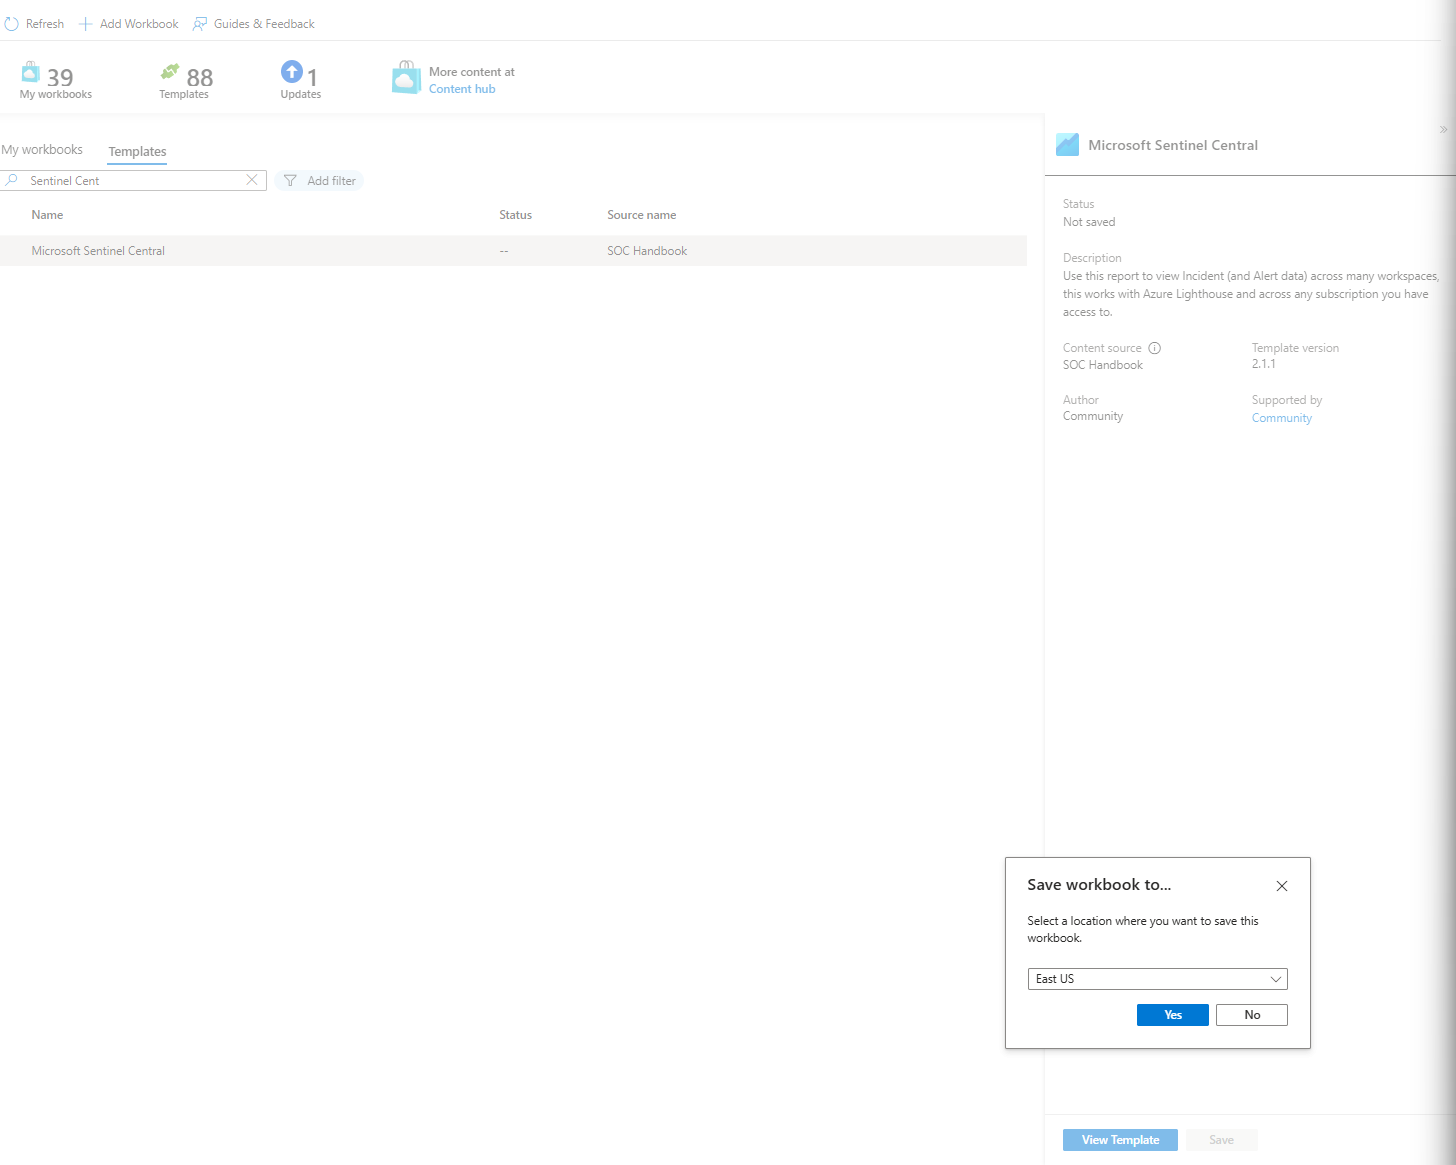
Task: Click the Add Workbook plus icon
Action: coord(86,24)
